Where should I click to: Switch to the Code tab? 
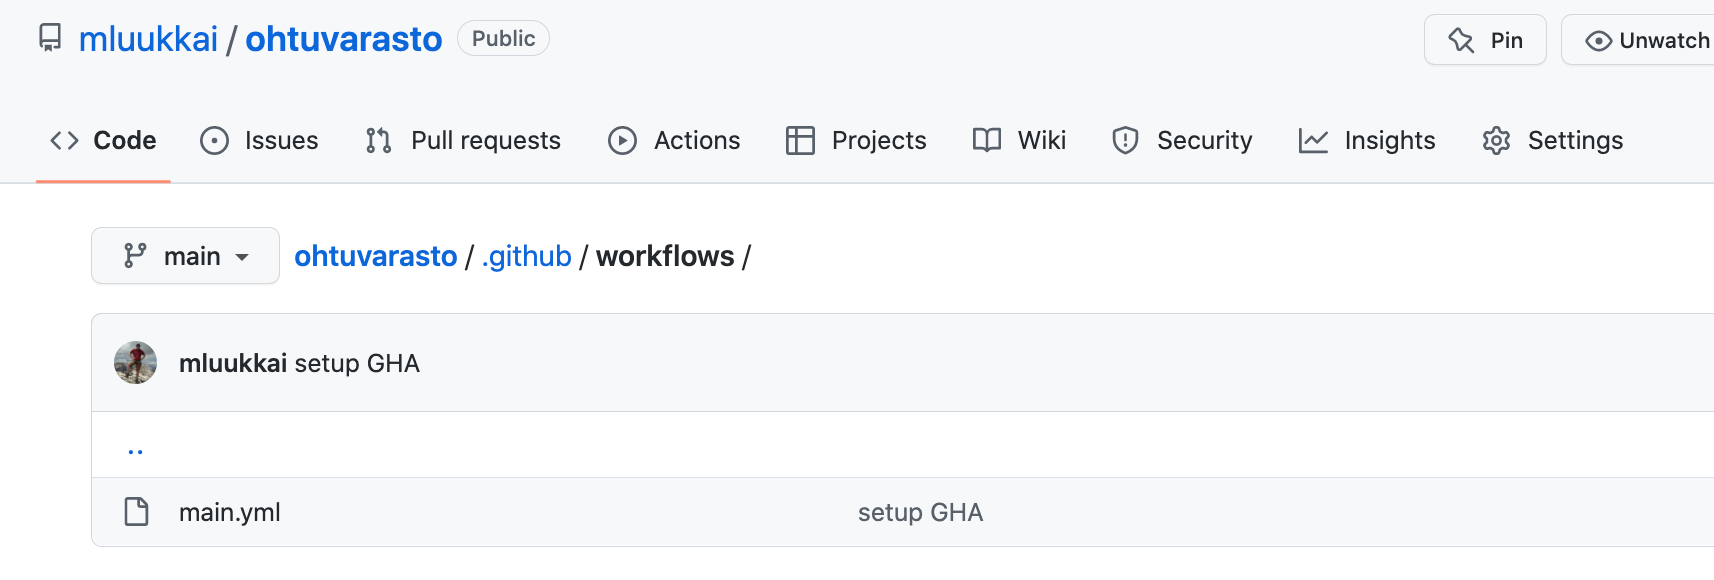click(104, 140)
